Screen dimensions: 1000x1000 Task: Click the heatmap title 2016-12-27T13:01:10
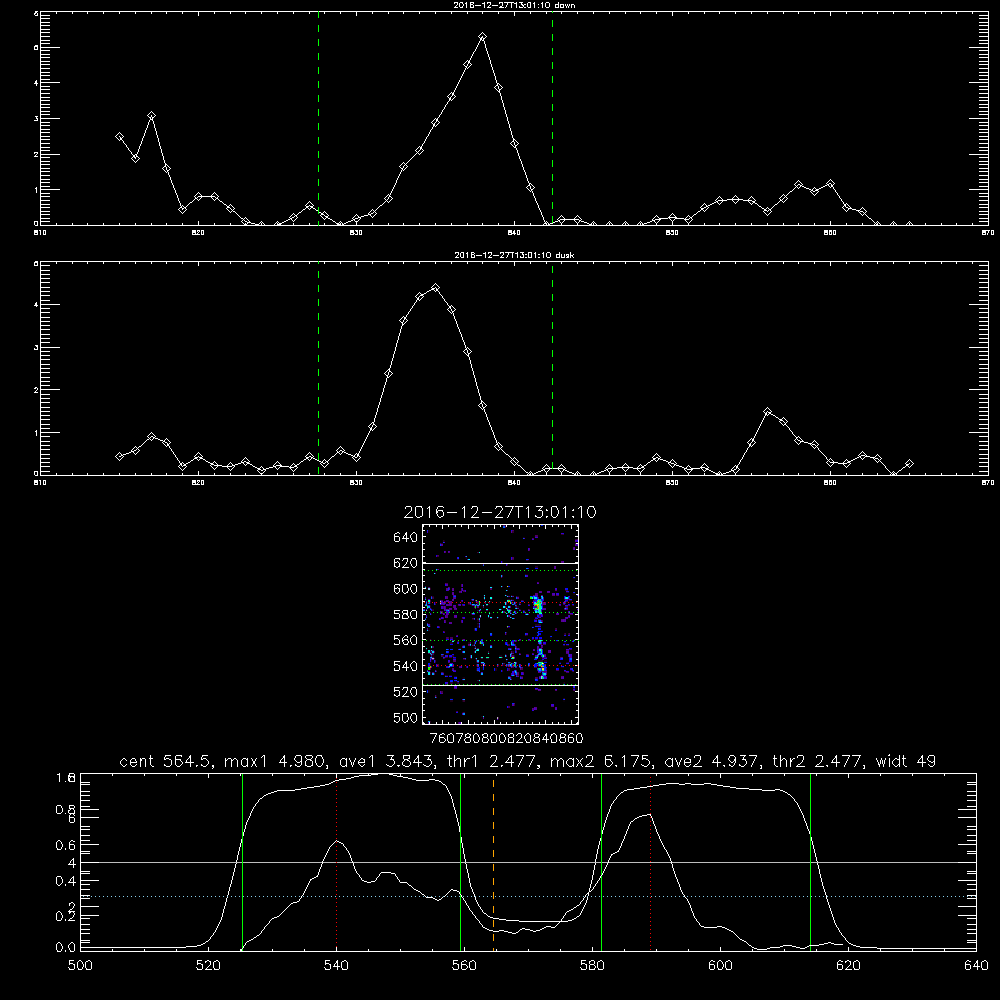click(500, 512)
